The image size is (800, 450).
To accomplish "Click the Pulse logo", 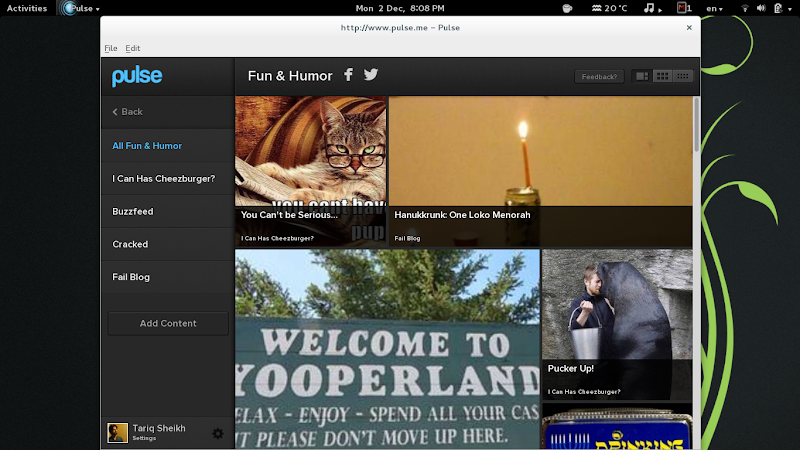I will (x=137, y=76).
